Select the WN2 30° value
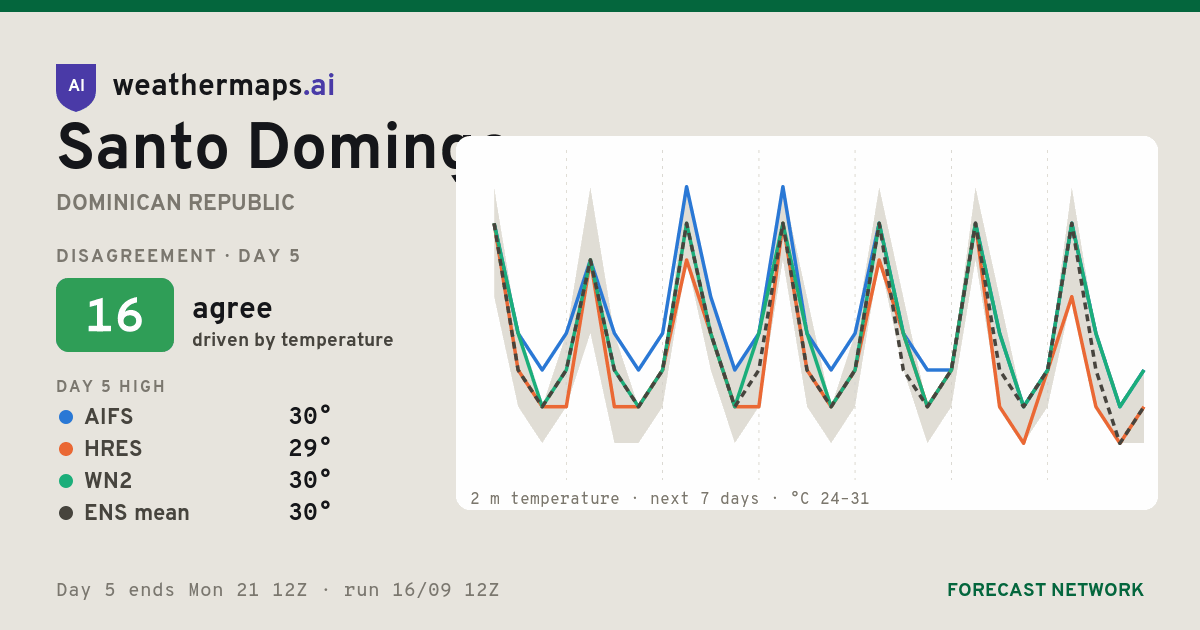This screenshot has height=630, width=1200. coord(310,480)
